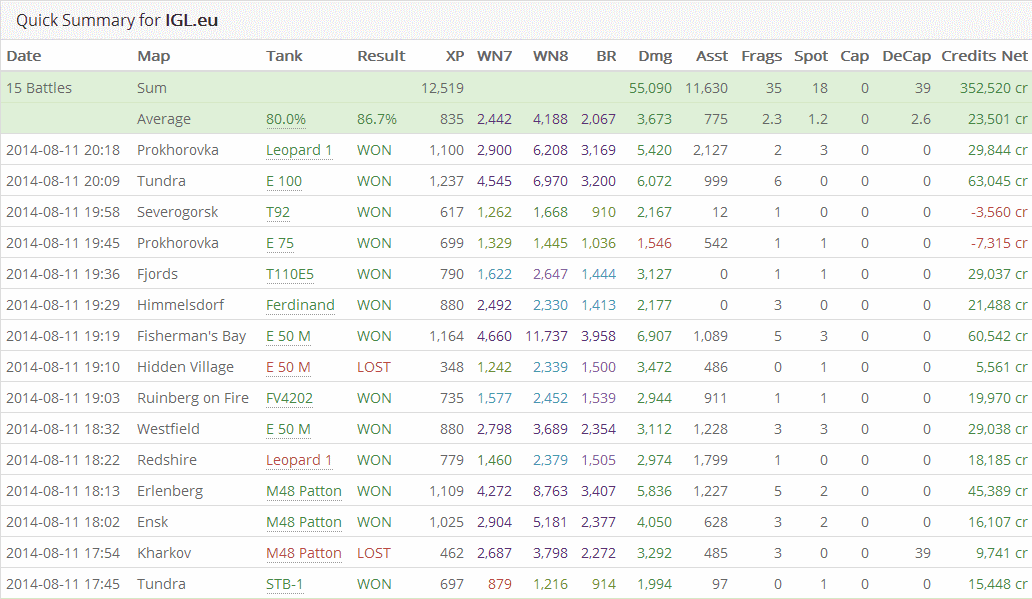Open the T110E5 tank link
The image size is (1032, 599).
290,274
